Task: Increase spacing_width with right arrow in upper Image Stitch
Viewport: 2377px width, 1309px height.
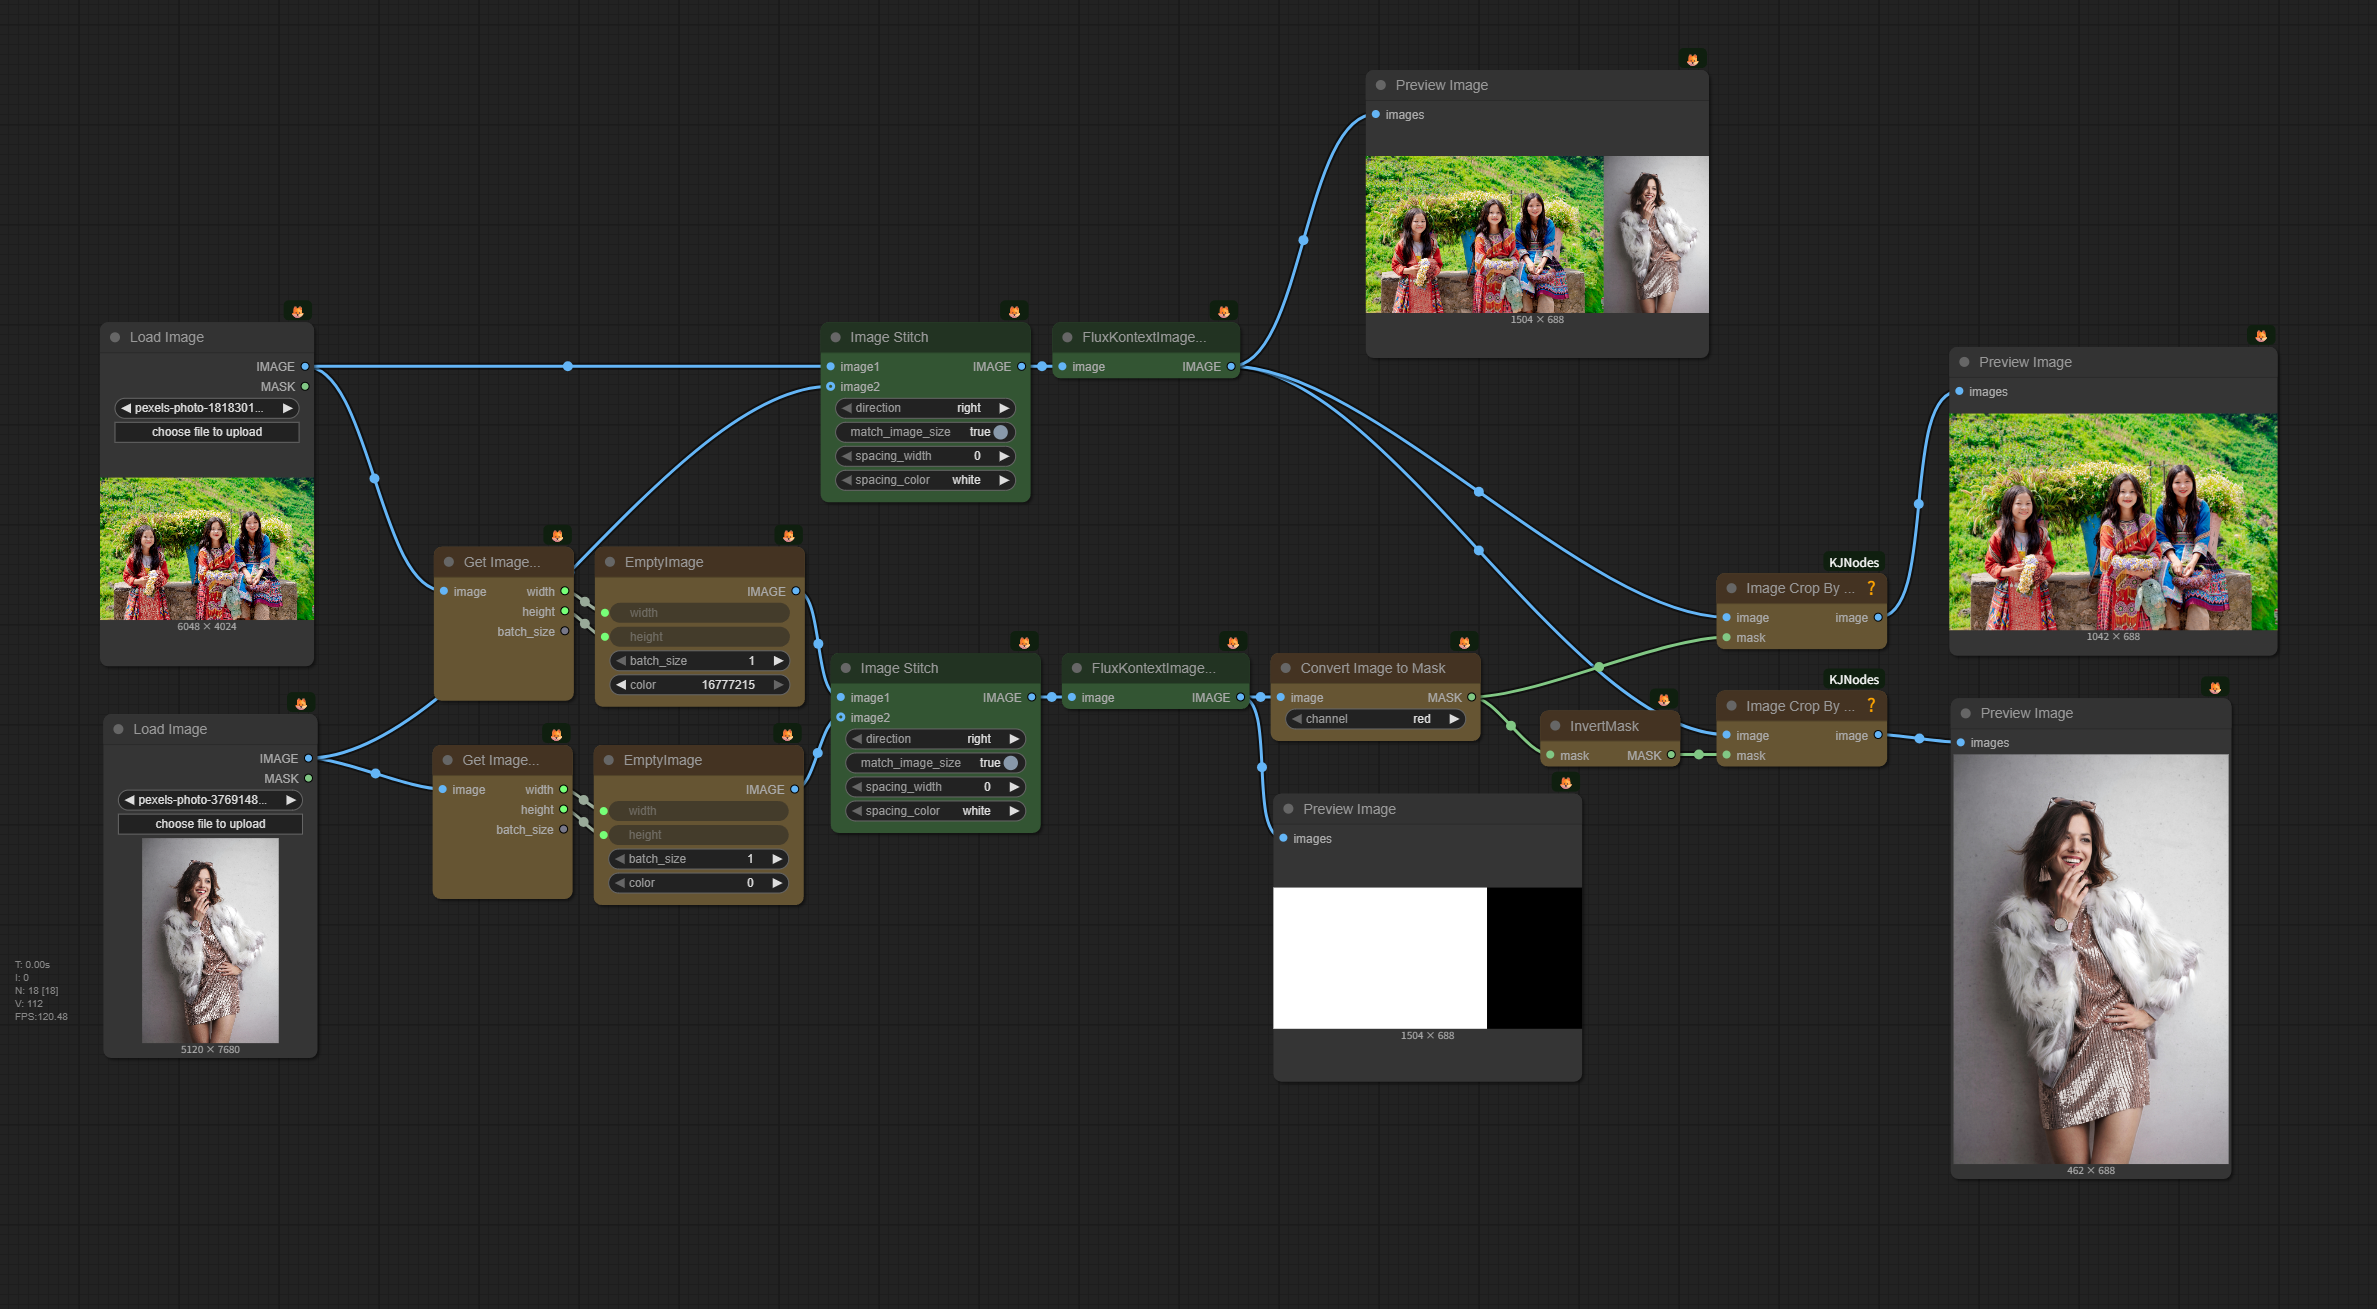Action: [1004, 456]
